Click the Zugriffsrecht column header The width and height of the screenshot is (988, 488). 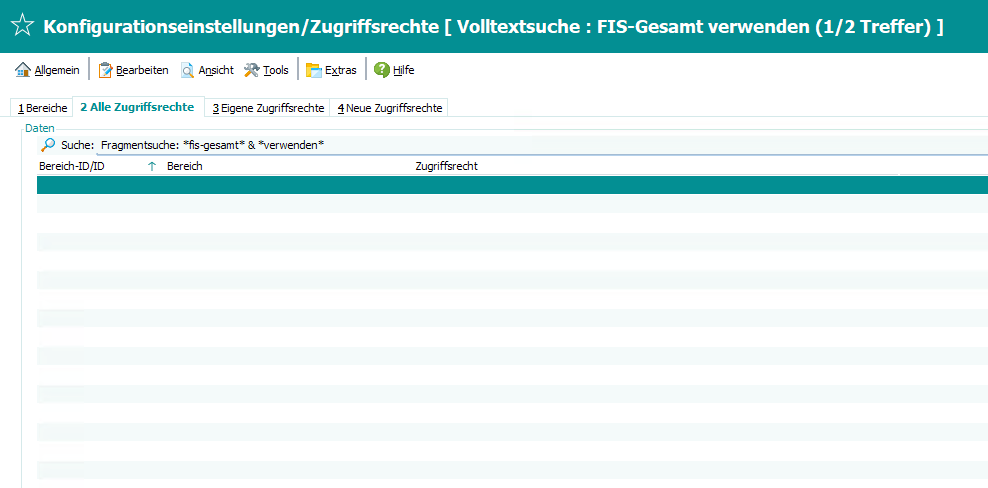tap(446, 166)
